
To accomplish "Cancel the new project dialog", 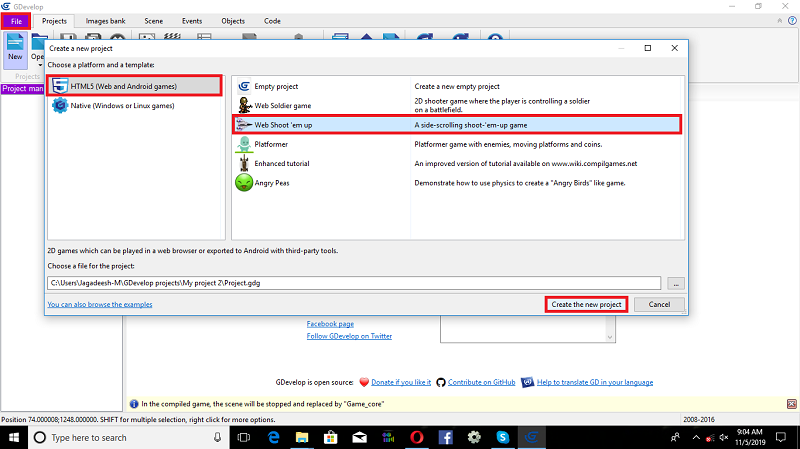I will tap(659, 305).
